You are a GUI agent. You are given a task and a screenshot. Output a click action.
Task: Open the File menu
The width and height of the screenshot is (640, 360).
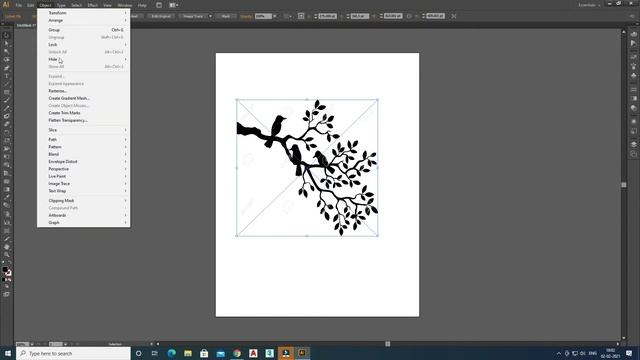tap(19, 5)
